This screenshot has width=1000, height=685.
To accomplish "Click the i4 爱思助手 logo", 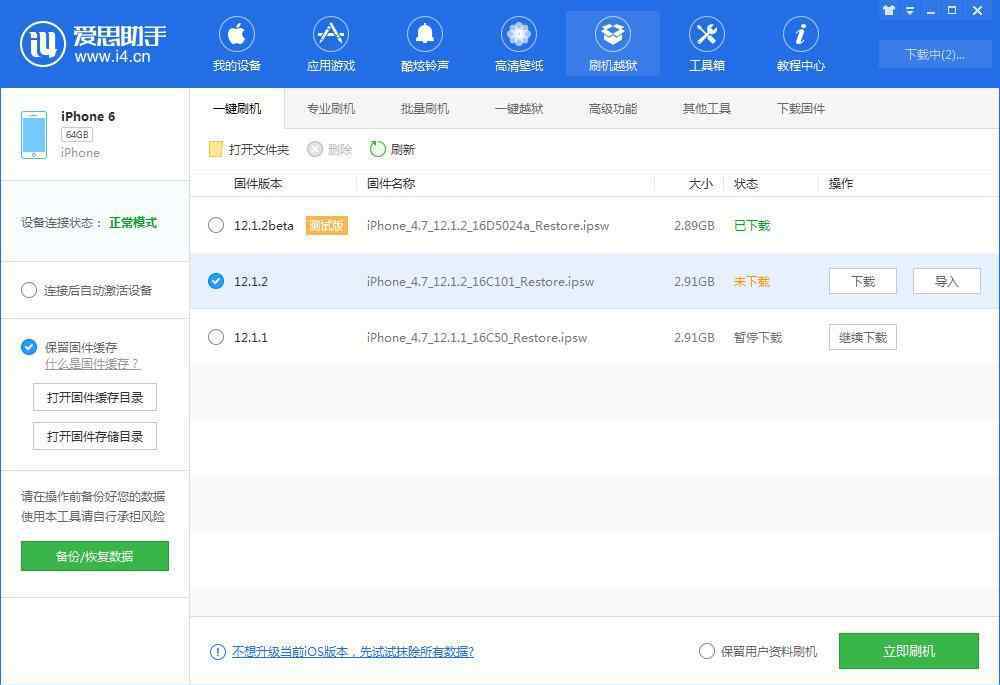I will point(93,43).
